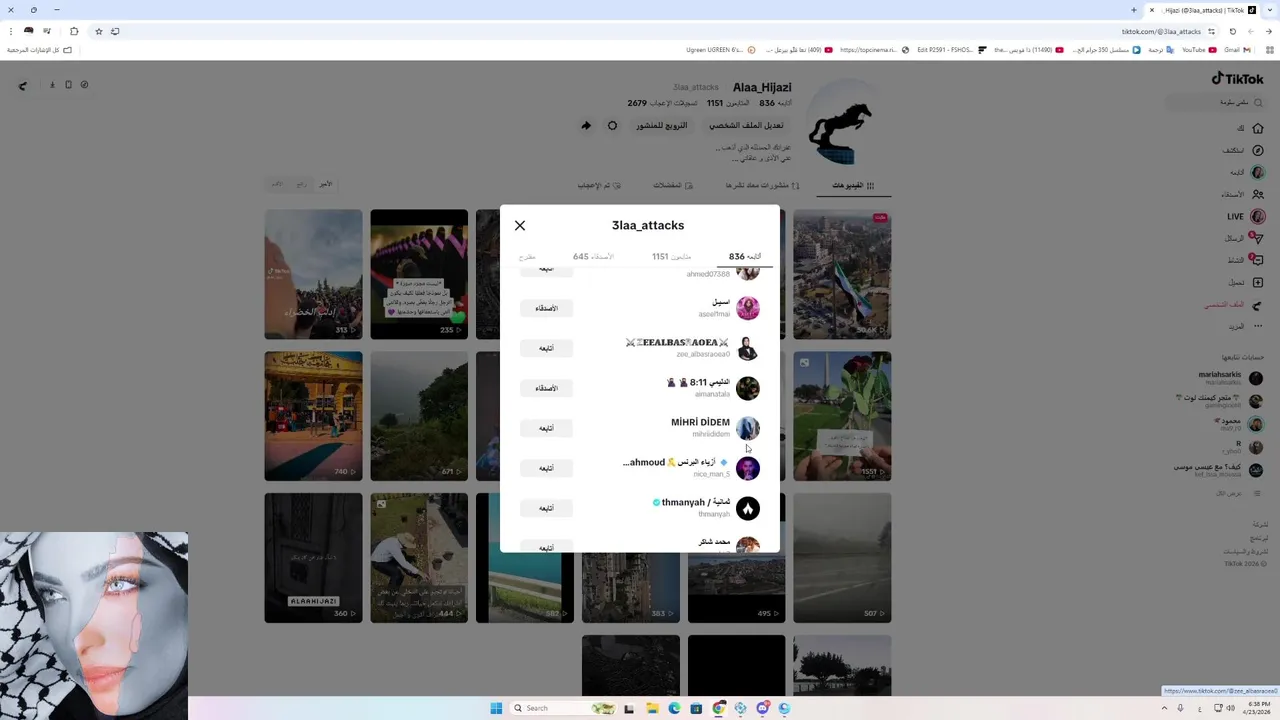1280x720 pixels.
Task: Click the TikTok search field
Action: pos(1215,102)
